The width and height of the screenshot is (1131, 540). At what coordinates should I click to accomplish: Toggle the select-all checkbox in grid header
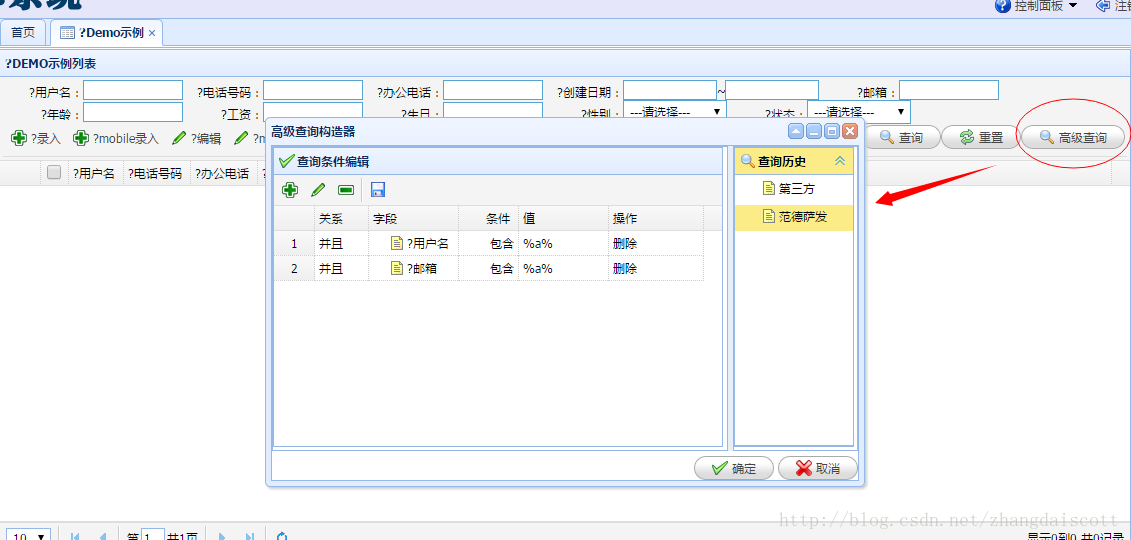(53, 172)
